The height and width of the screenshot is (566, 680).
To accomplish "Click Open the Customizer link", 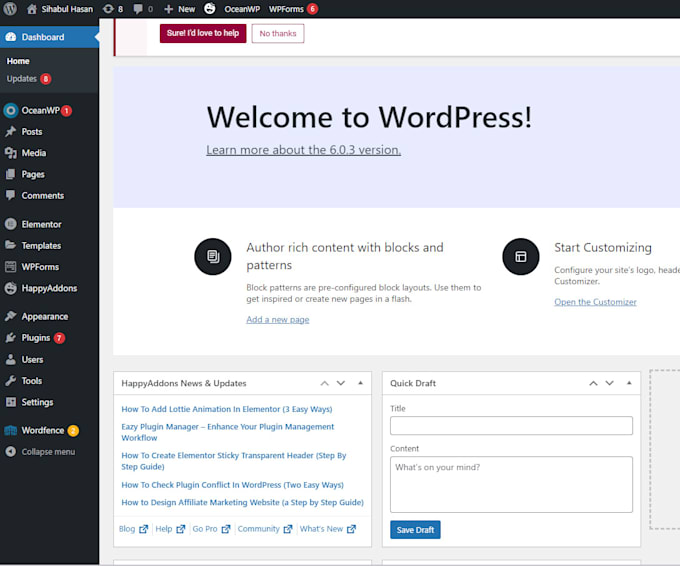I will pos(595,302).
